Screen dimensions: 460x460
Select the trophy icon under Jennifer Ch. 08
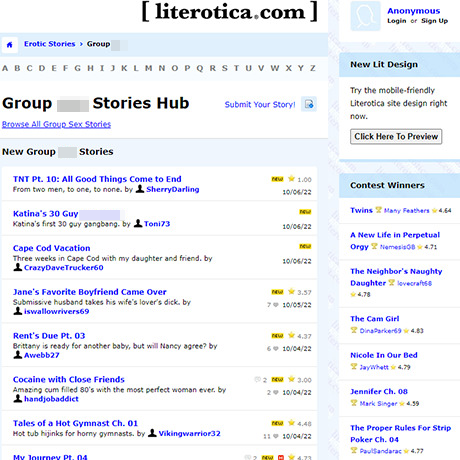[x=354, y=403]
